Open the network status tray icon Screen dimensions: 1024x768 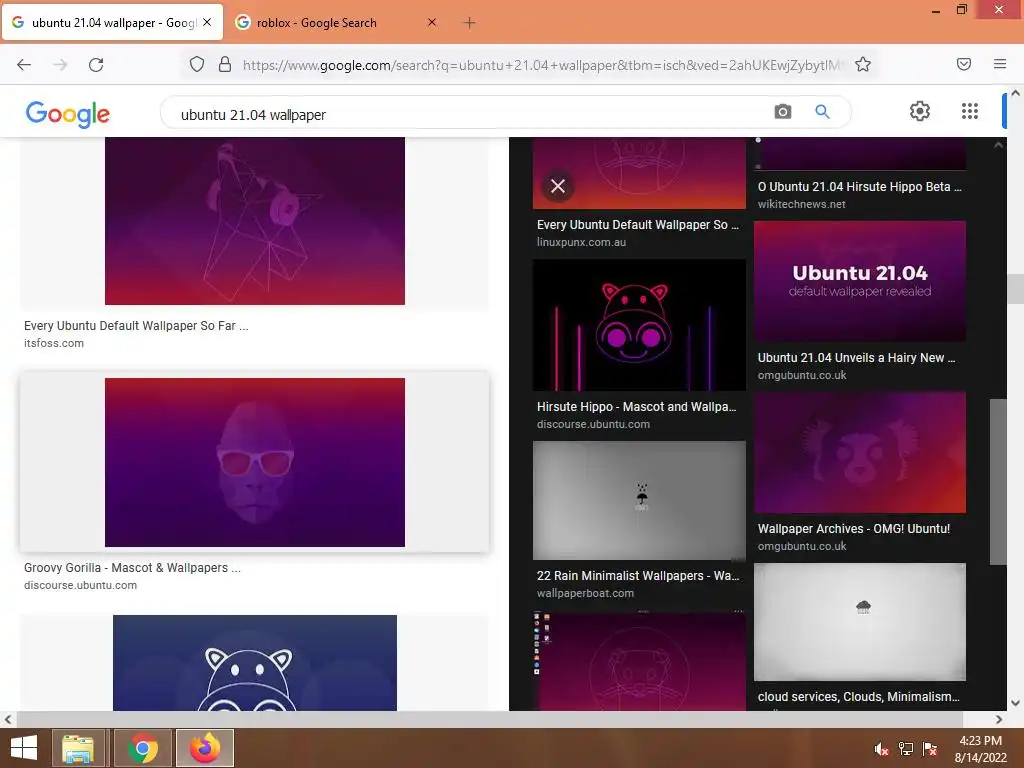coord(906,749)
